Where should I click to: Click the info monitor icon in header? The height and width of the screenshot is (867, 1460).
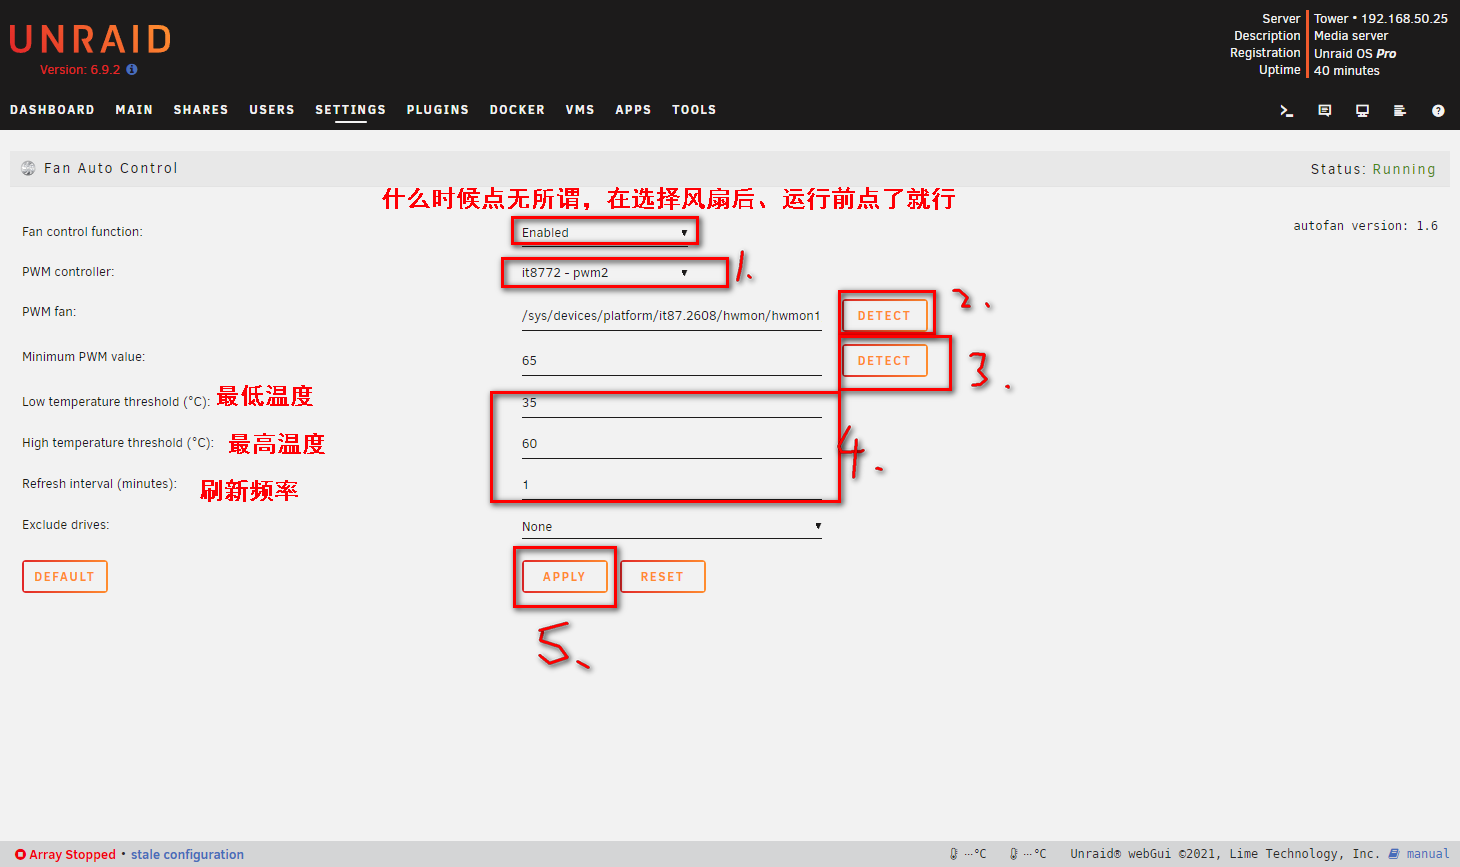(1362, 111)
